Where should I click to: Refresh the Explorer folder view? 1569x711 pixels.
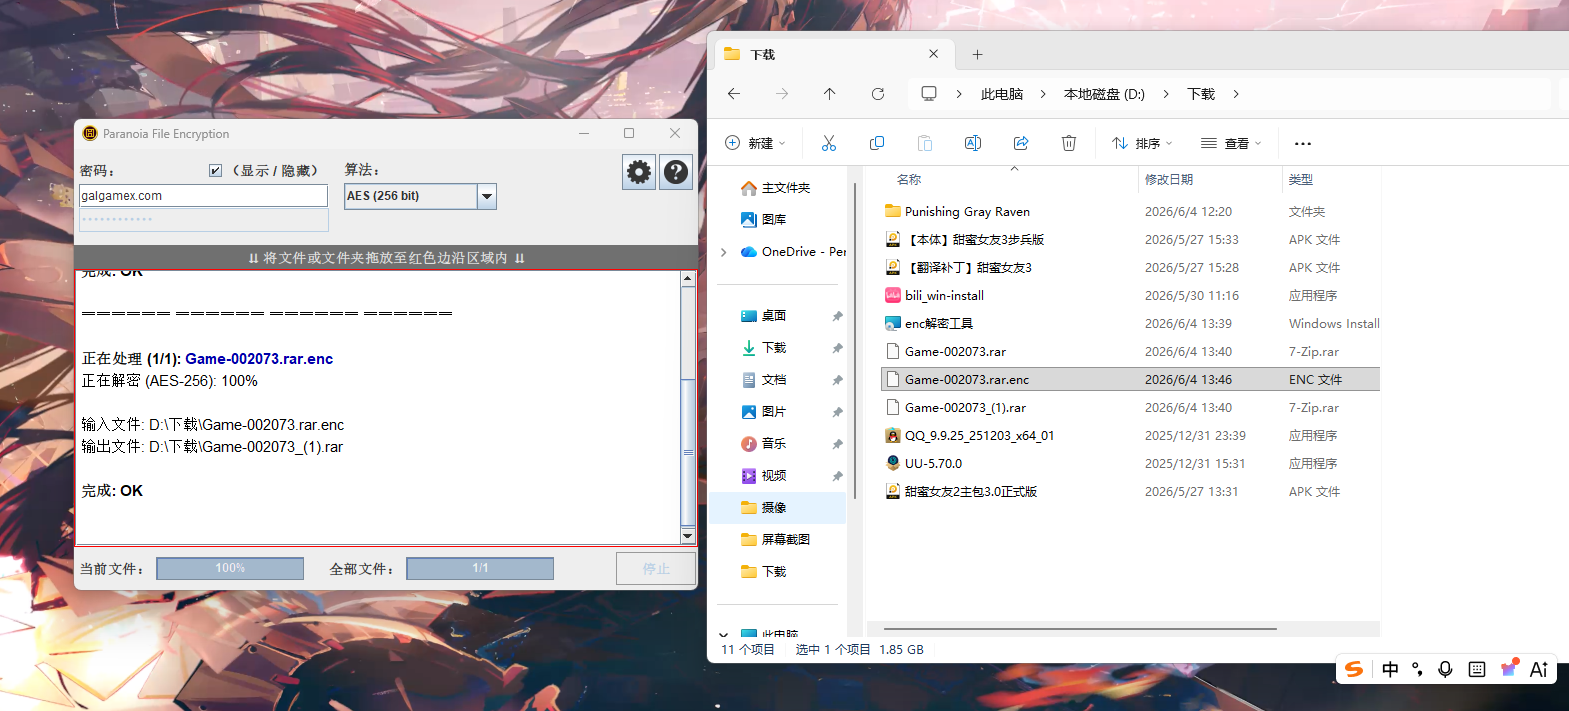click(x=878, y=94)
